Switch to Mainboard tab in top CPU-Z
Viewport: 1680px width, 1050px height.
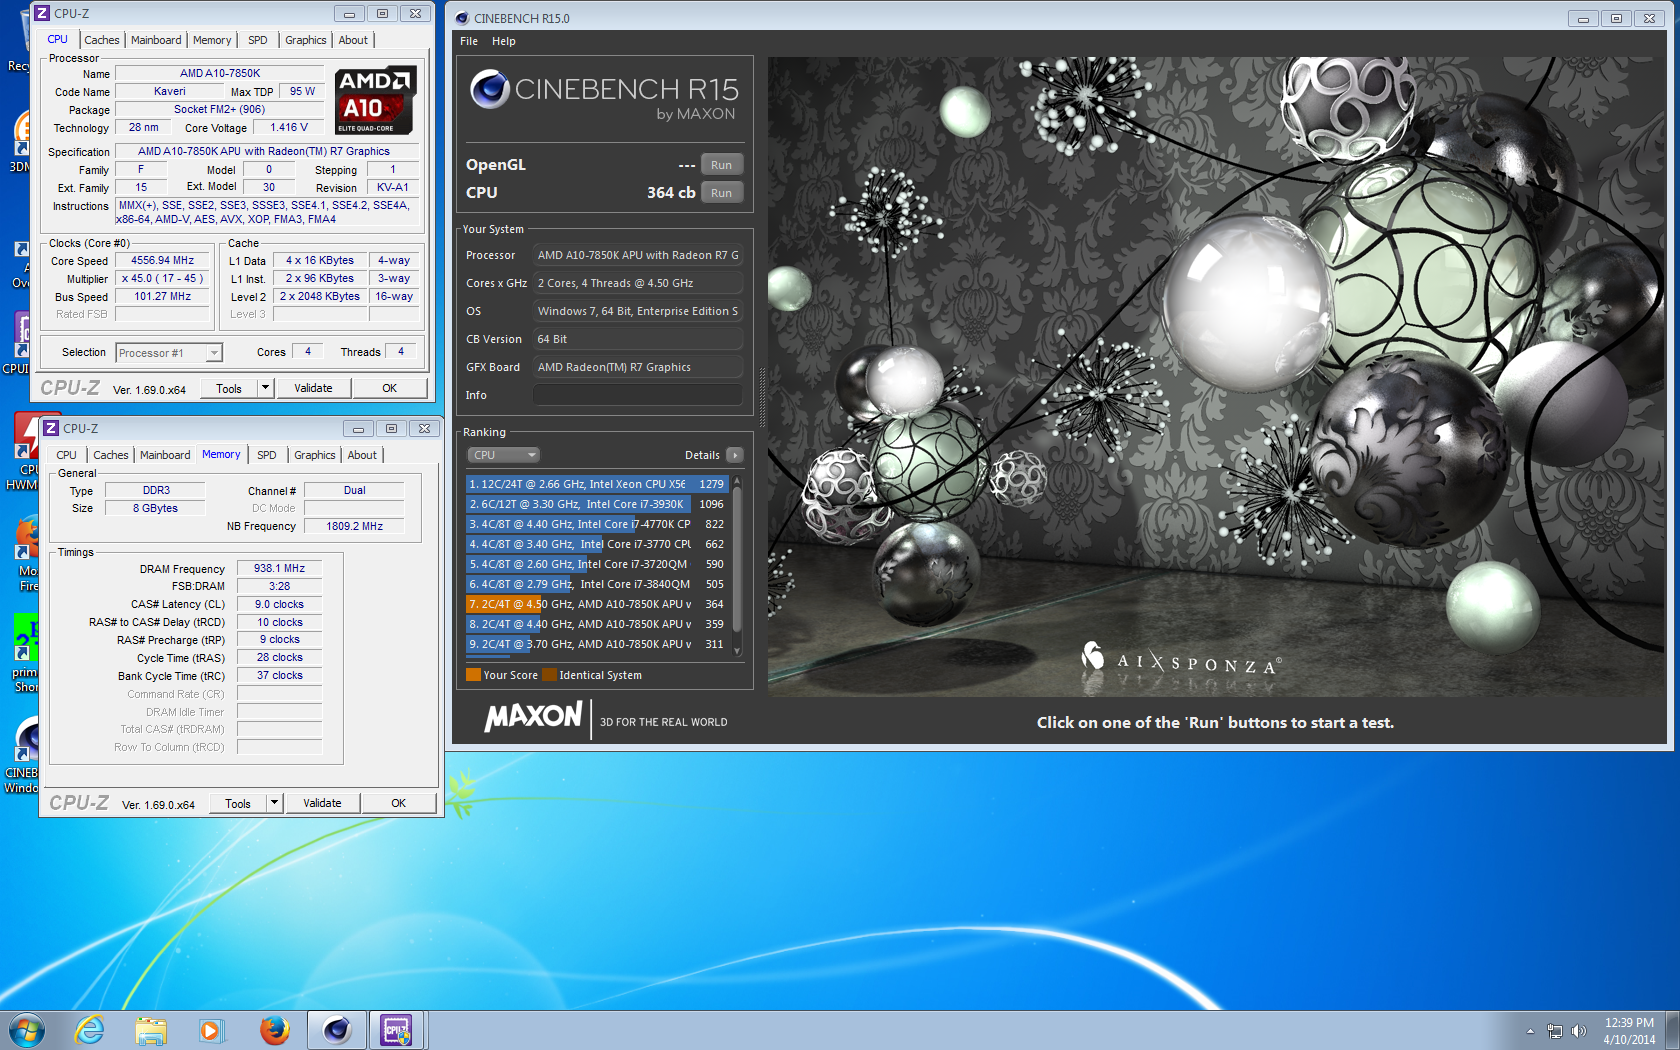click(x=156, y=40)
